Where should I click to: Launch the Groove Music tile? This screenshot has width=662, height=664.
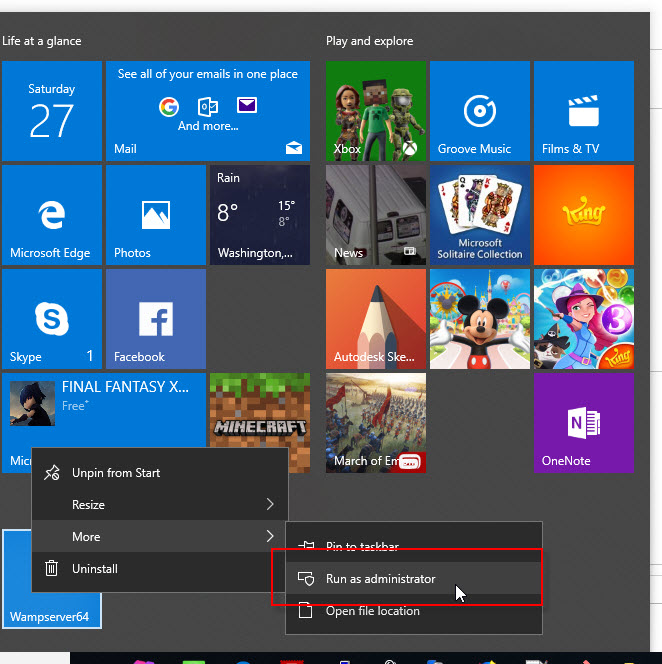click(479, 111)
